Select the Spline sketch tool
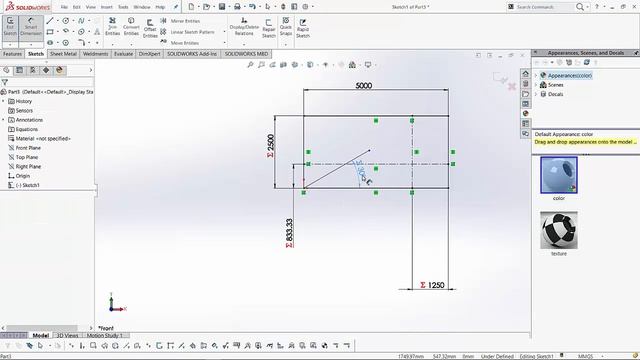The image size is (640, 360). 81,20
